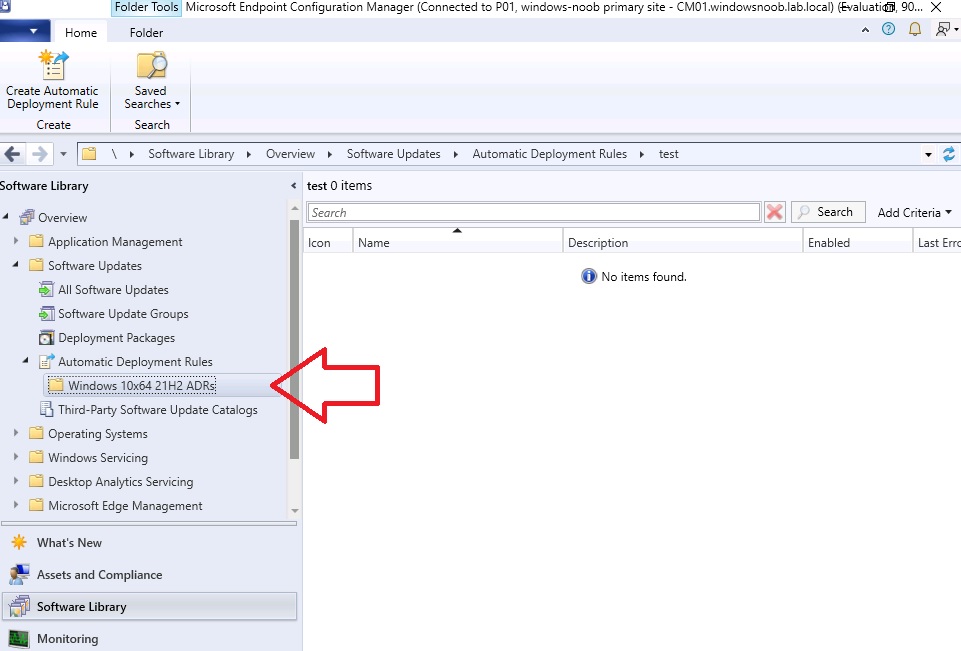Click the Overview node icon
The height and width of the screenshot is (651, 961).
[27, 218]
